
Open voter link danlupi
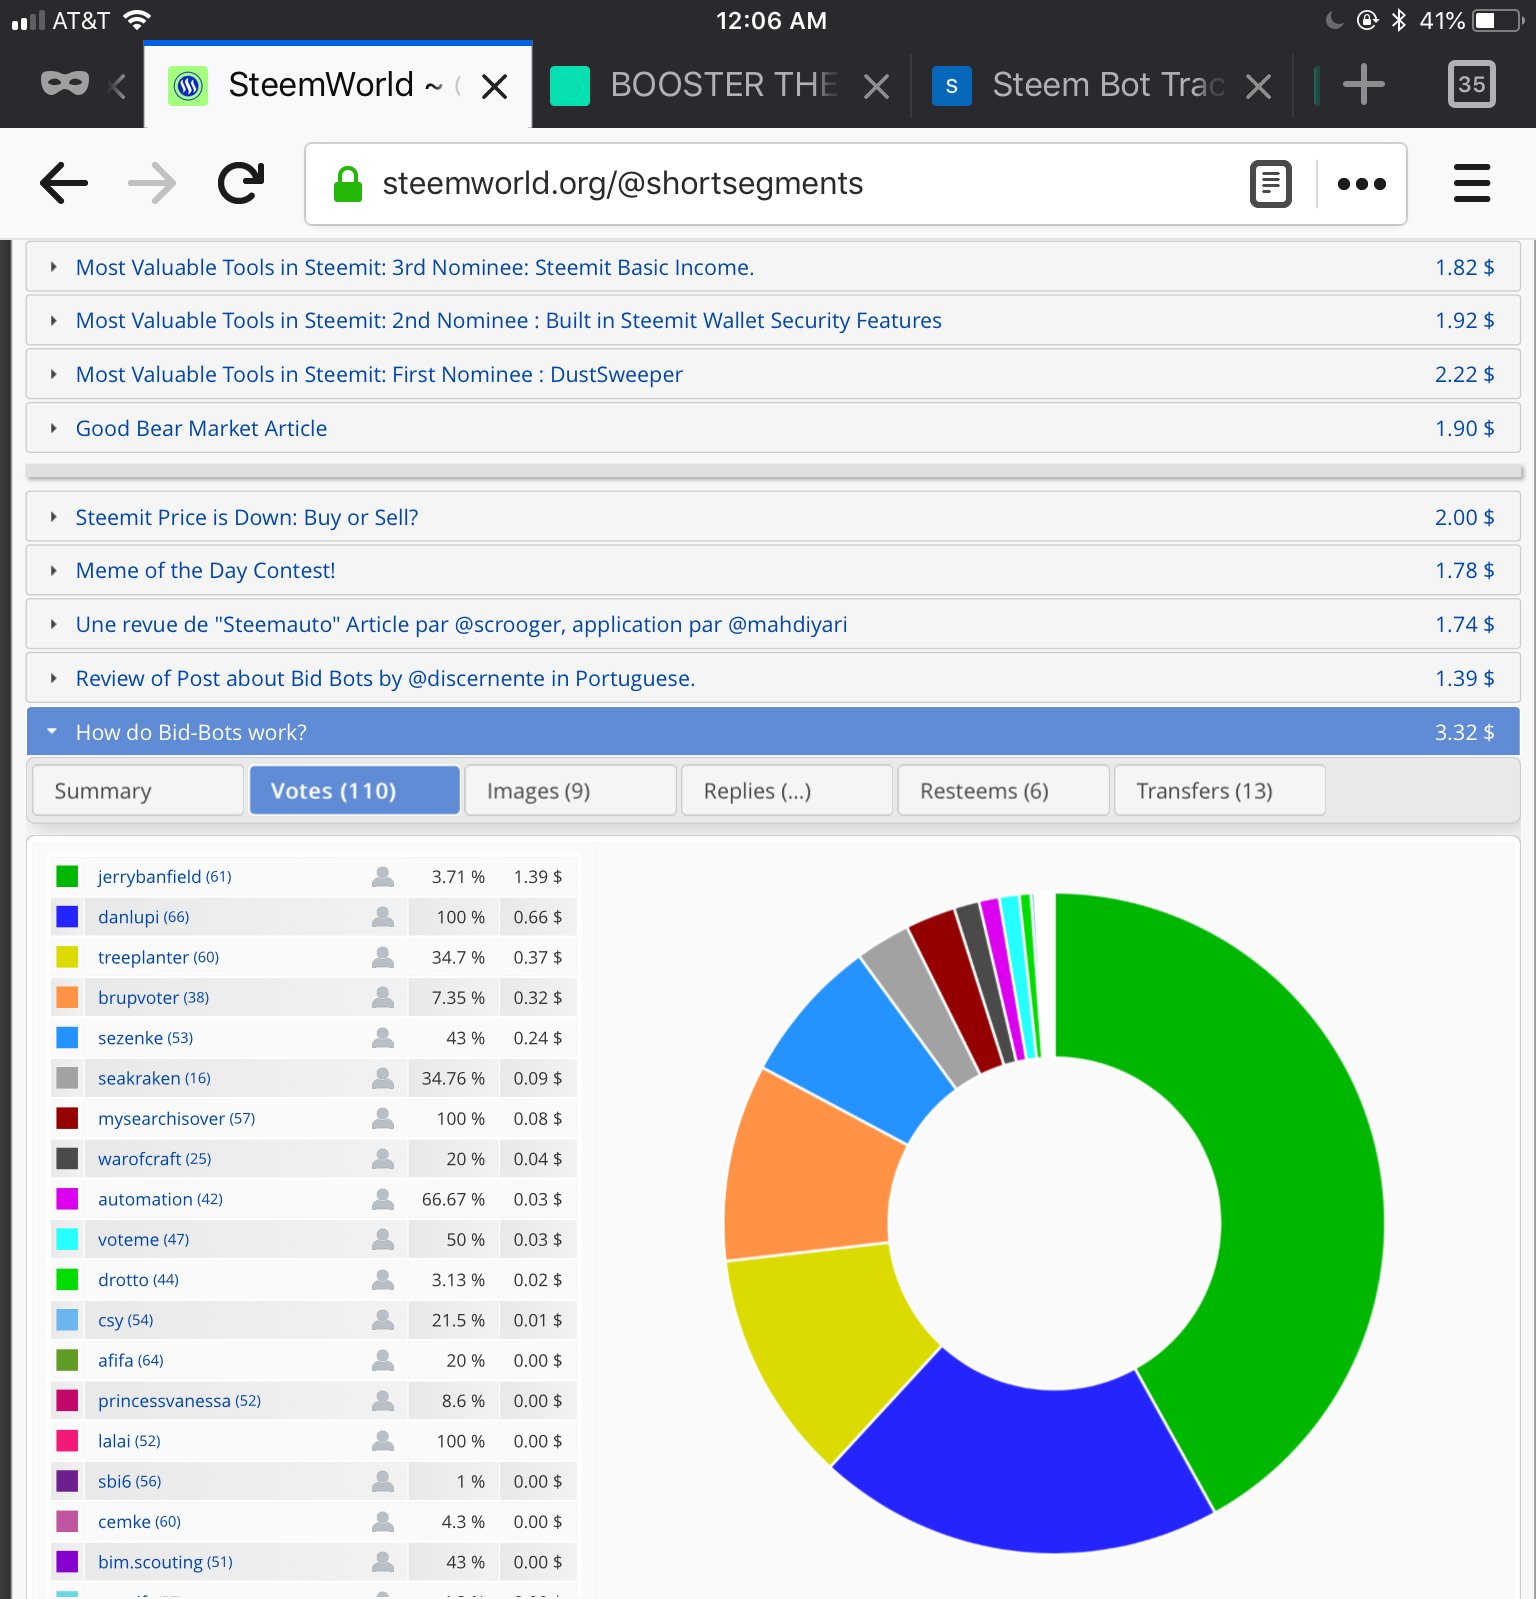pyautogui.click(x=143, y=917)
